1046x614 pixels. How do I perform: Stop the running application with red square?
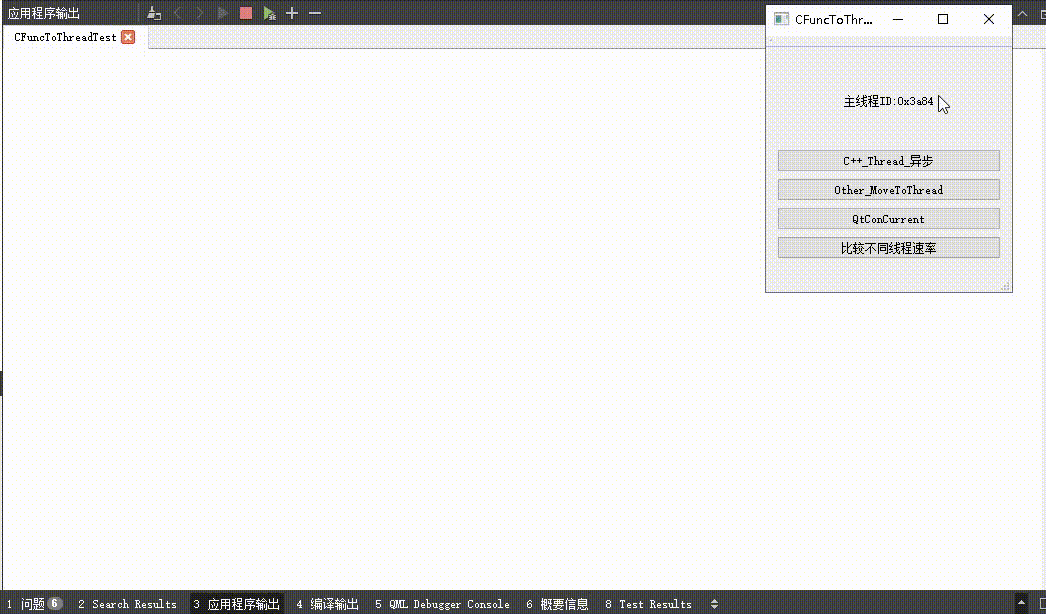click(x=245, y=13)
